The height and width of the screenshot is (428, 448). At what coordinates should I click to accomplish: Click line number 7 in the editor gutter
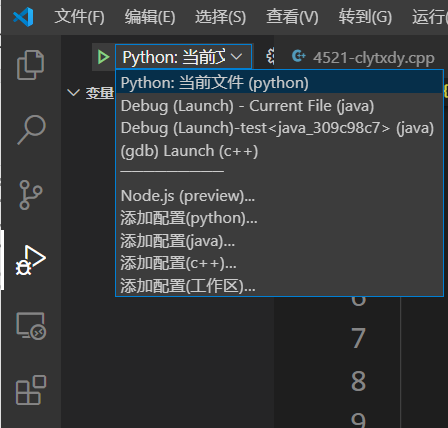[x=358, y=338]
